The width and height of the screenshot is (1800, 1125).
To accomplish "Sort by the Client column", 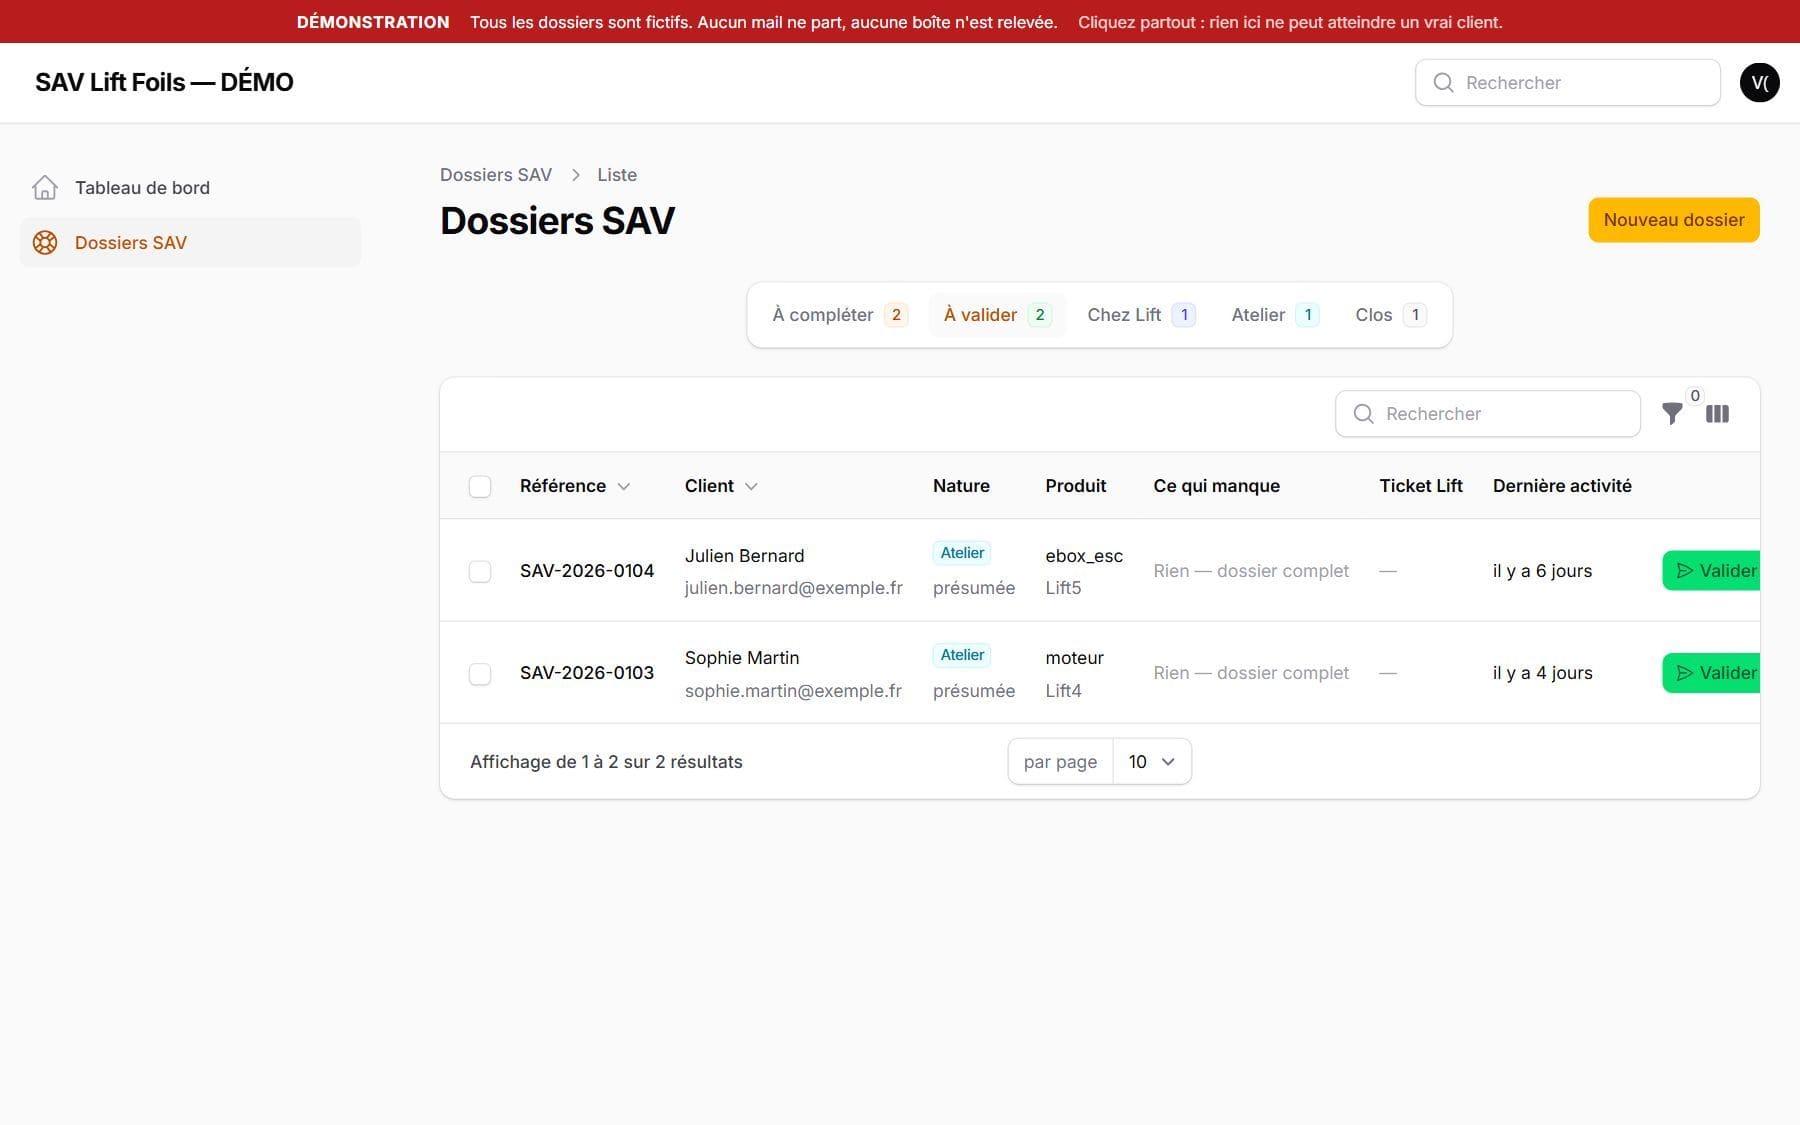I will 721,486.
